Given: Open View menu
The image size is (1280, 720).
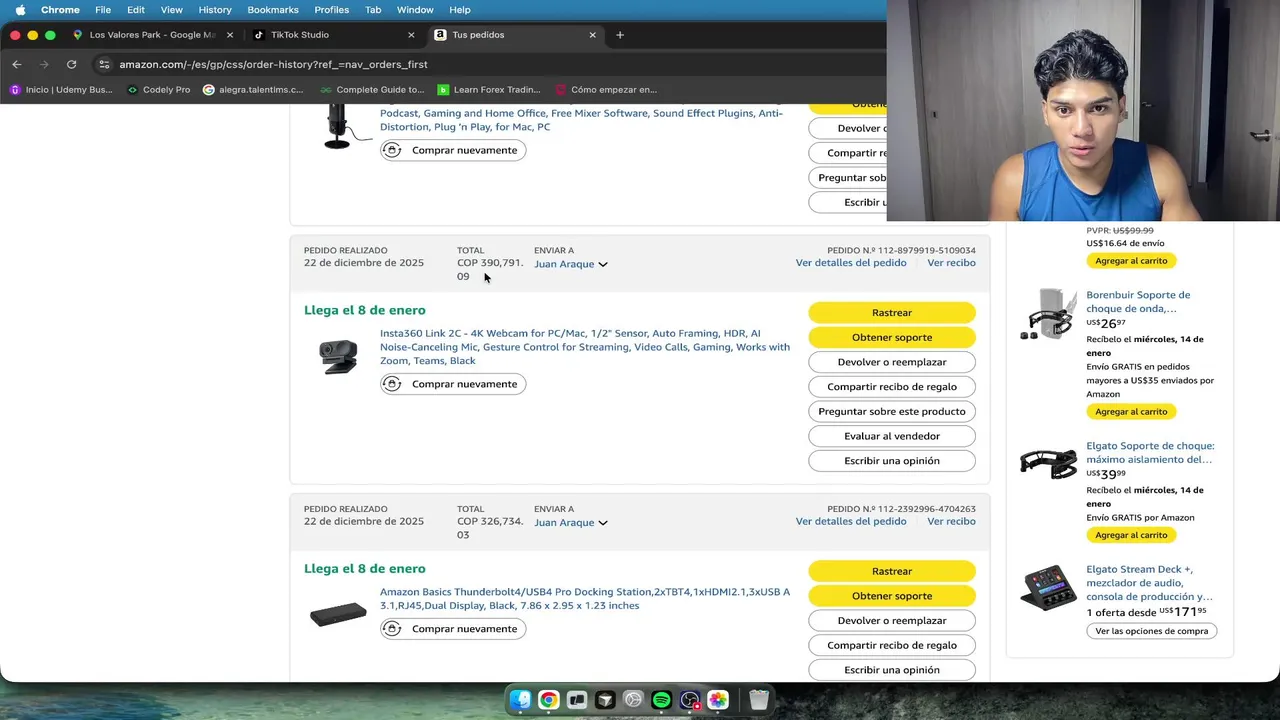Looking at the screenshot, I should (172, 10).
